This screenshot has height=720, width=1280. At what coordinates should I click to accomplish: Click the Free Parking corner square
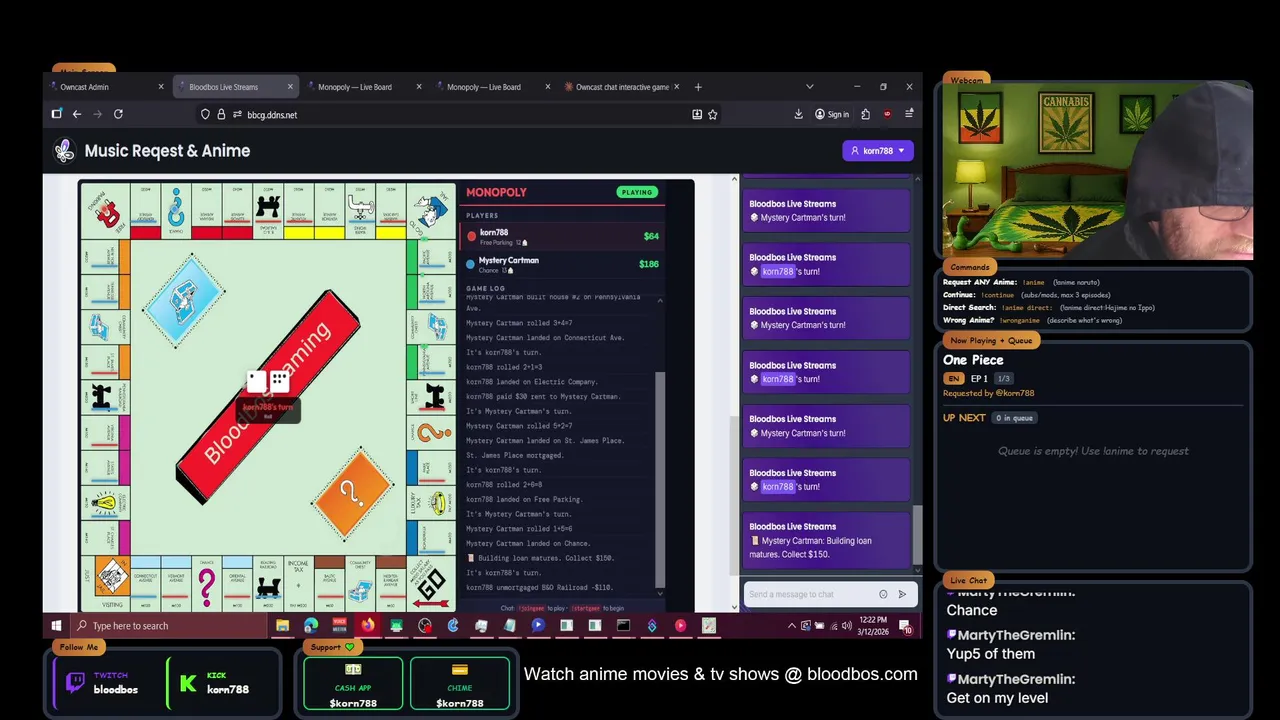point(106,211)
